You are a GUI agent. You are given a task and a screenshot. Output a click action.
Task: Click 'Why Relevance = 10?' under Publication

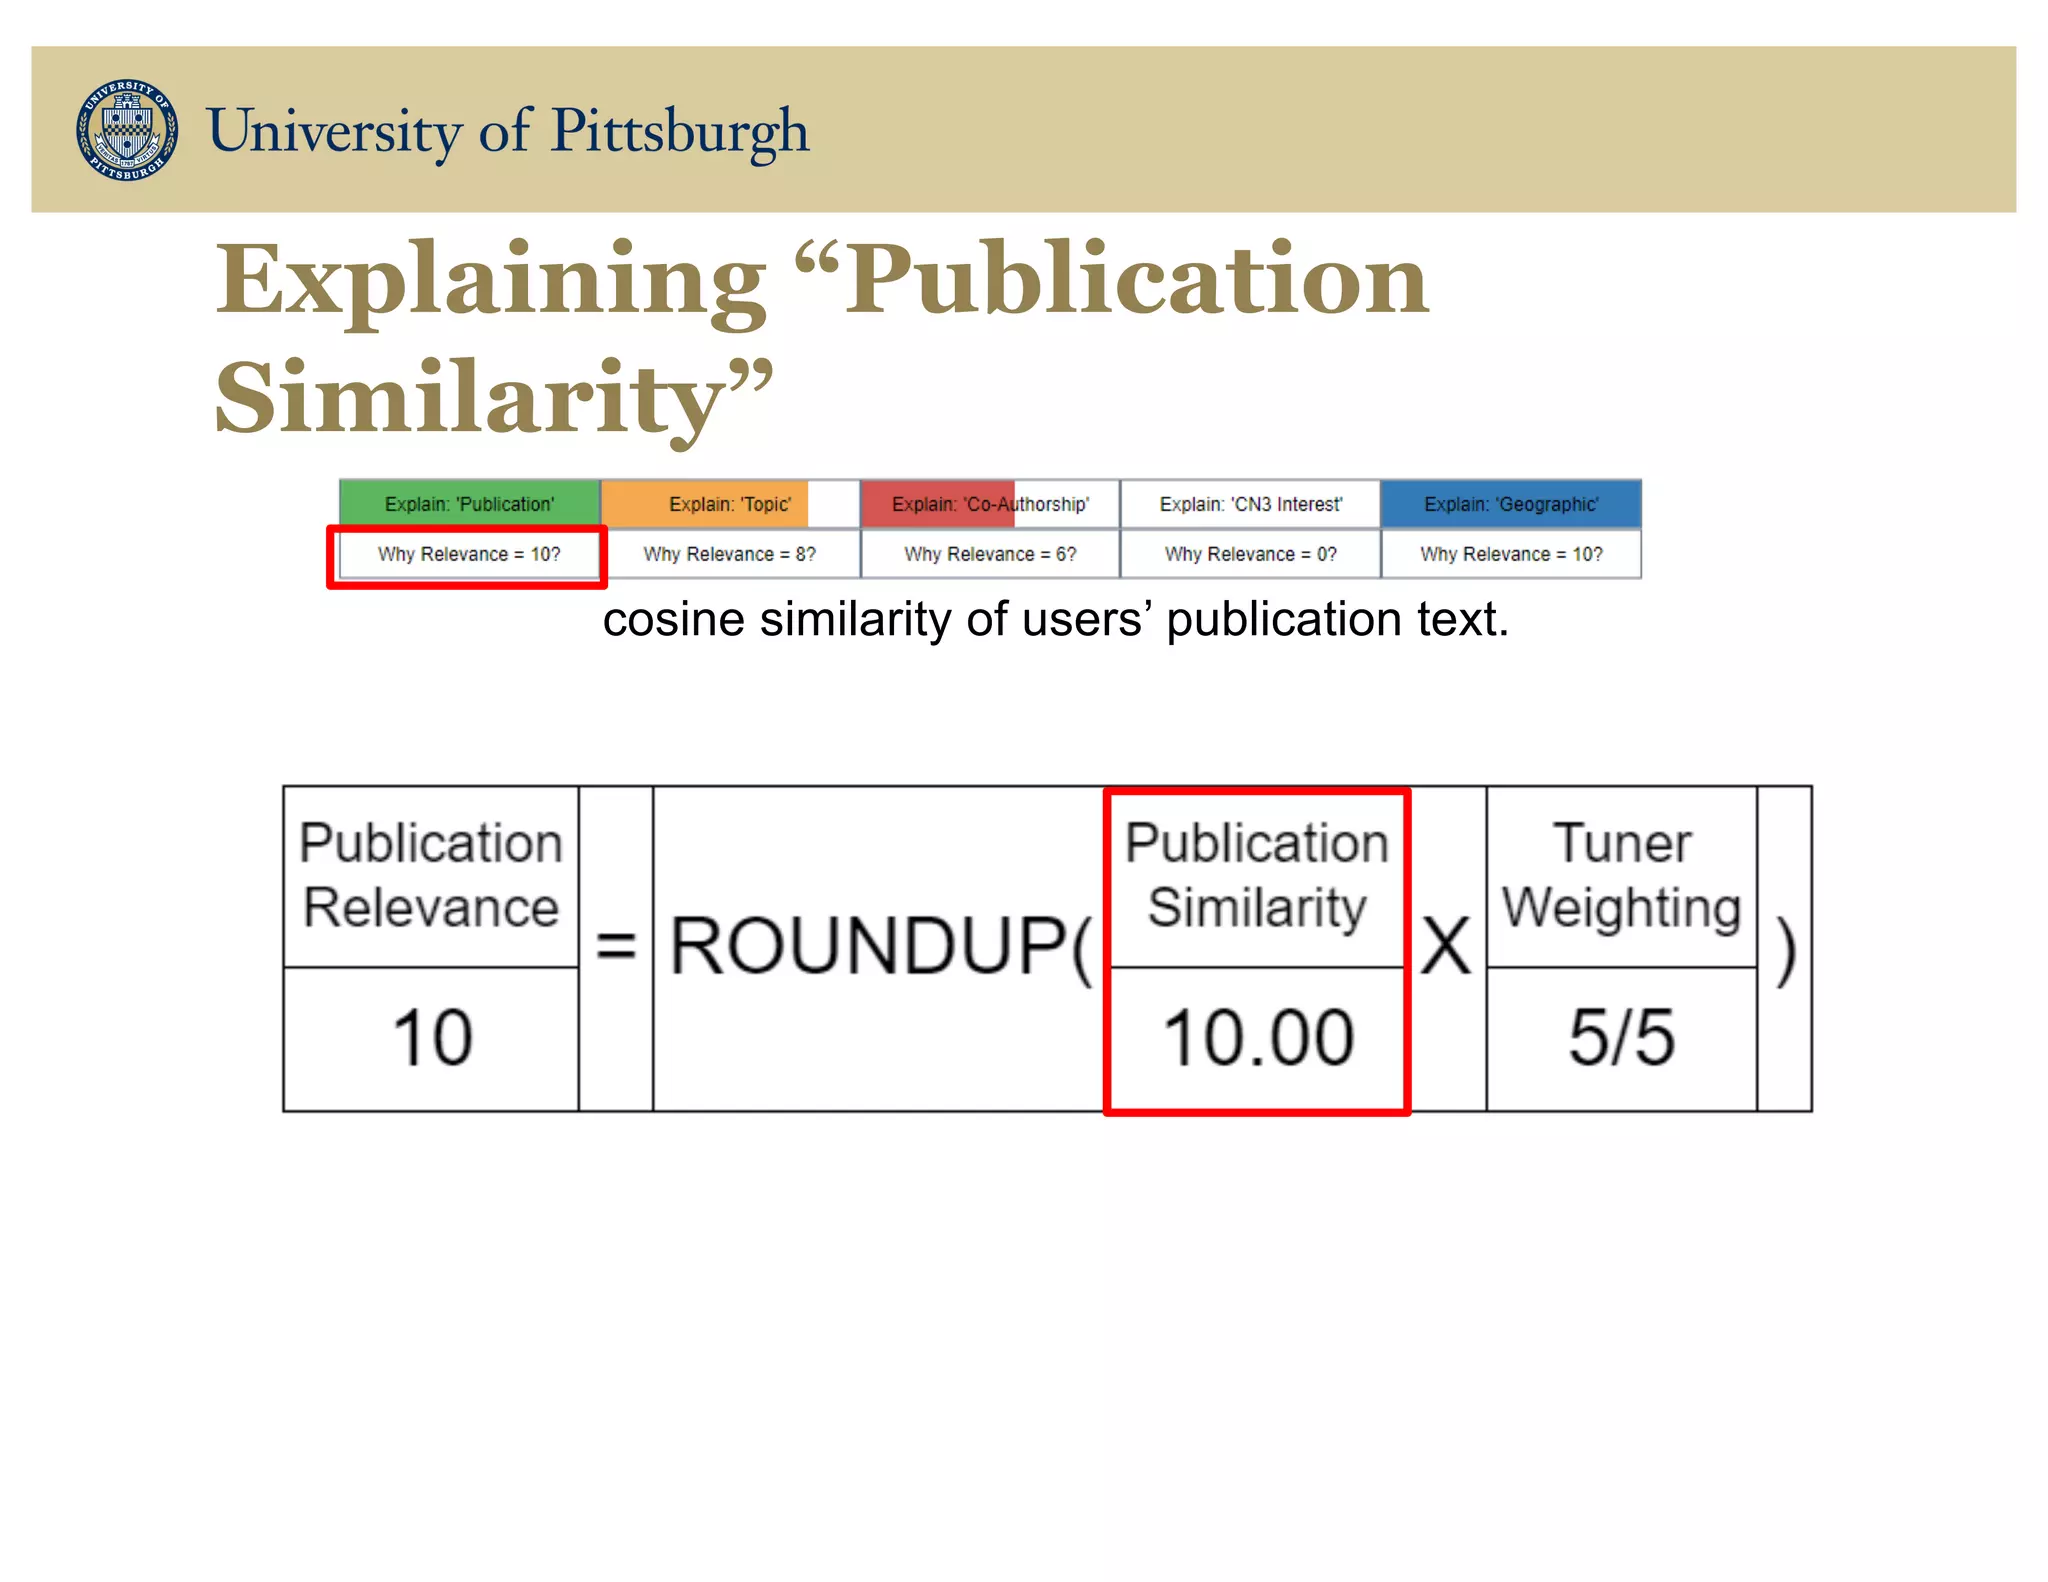click(469, 554)
